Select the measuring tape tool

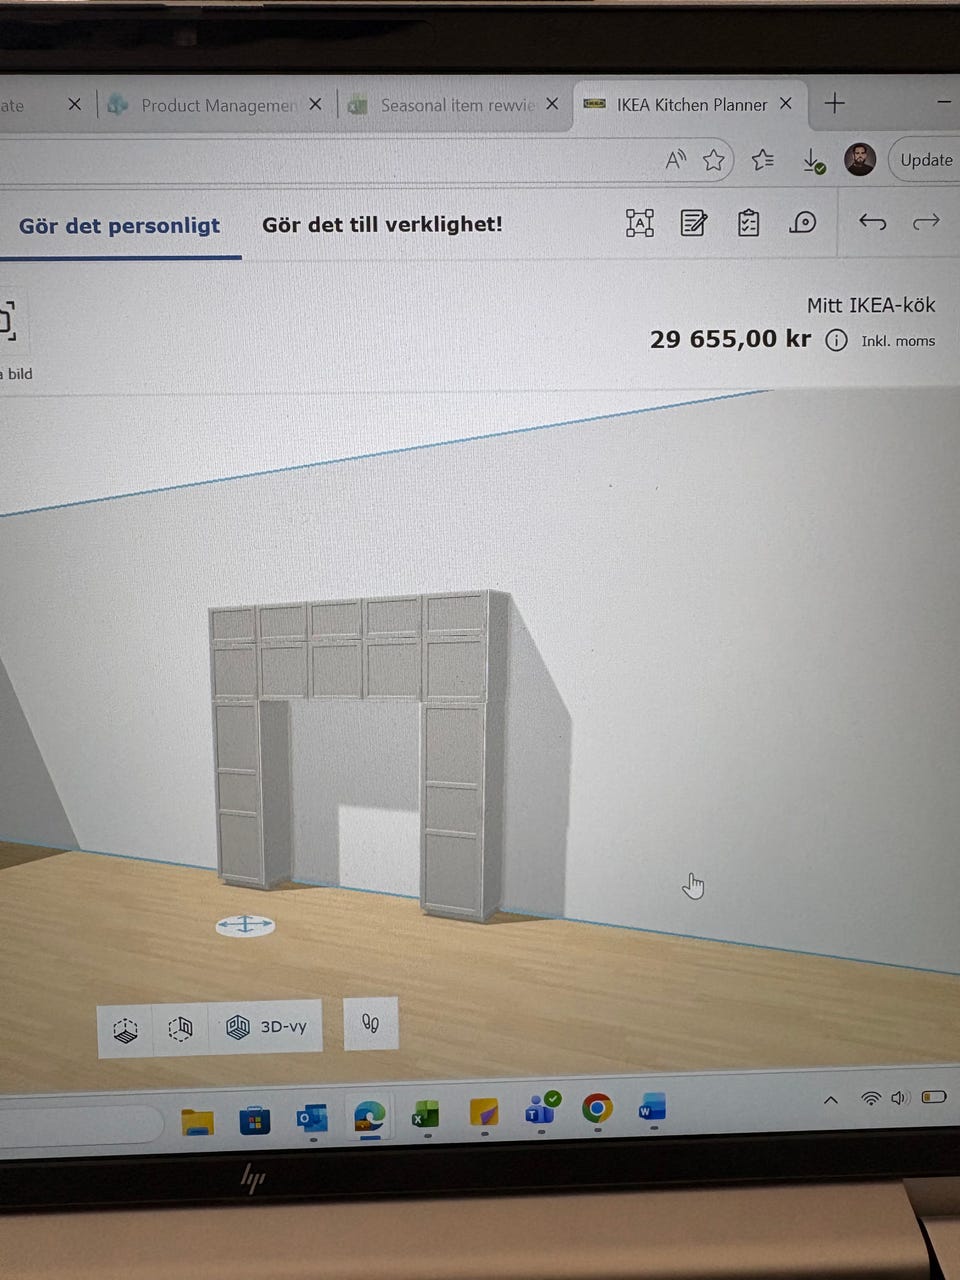803,222
